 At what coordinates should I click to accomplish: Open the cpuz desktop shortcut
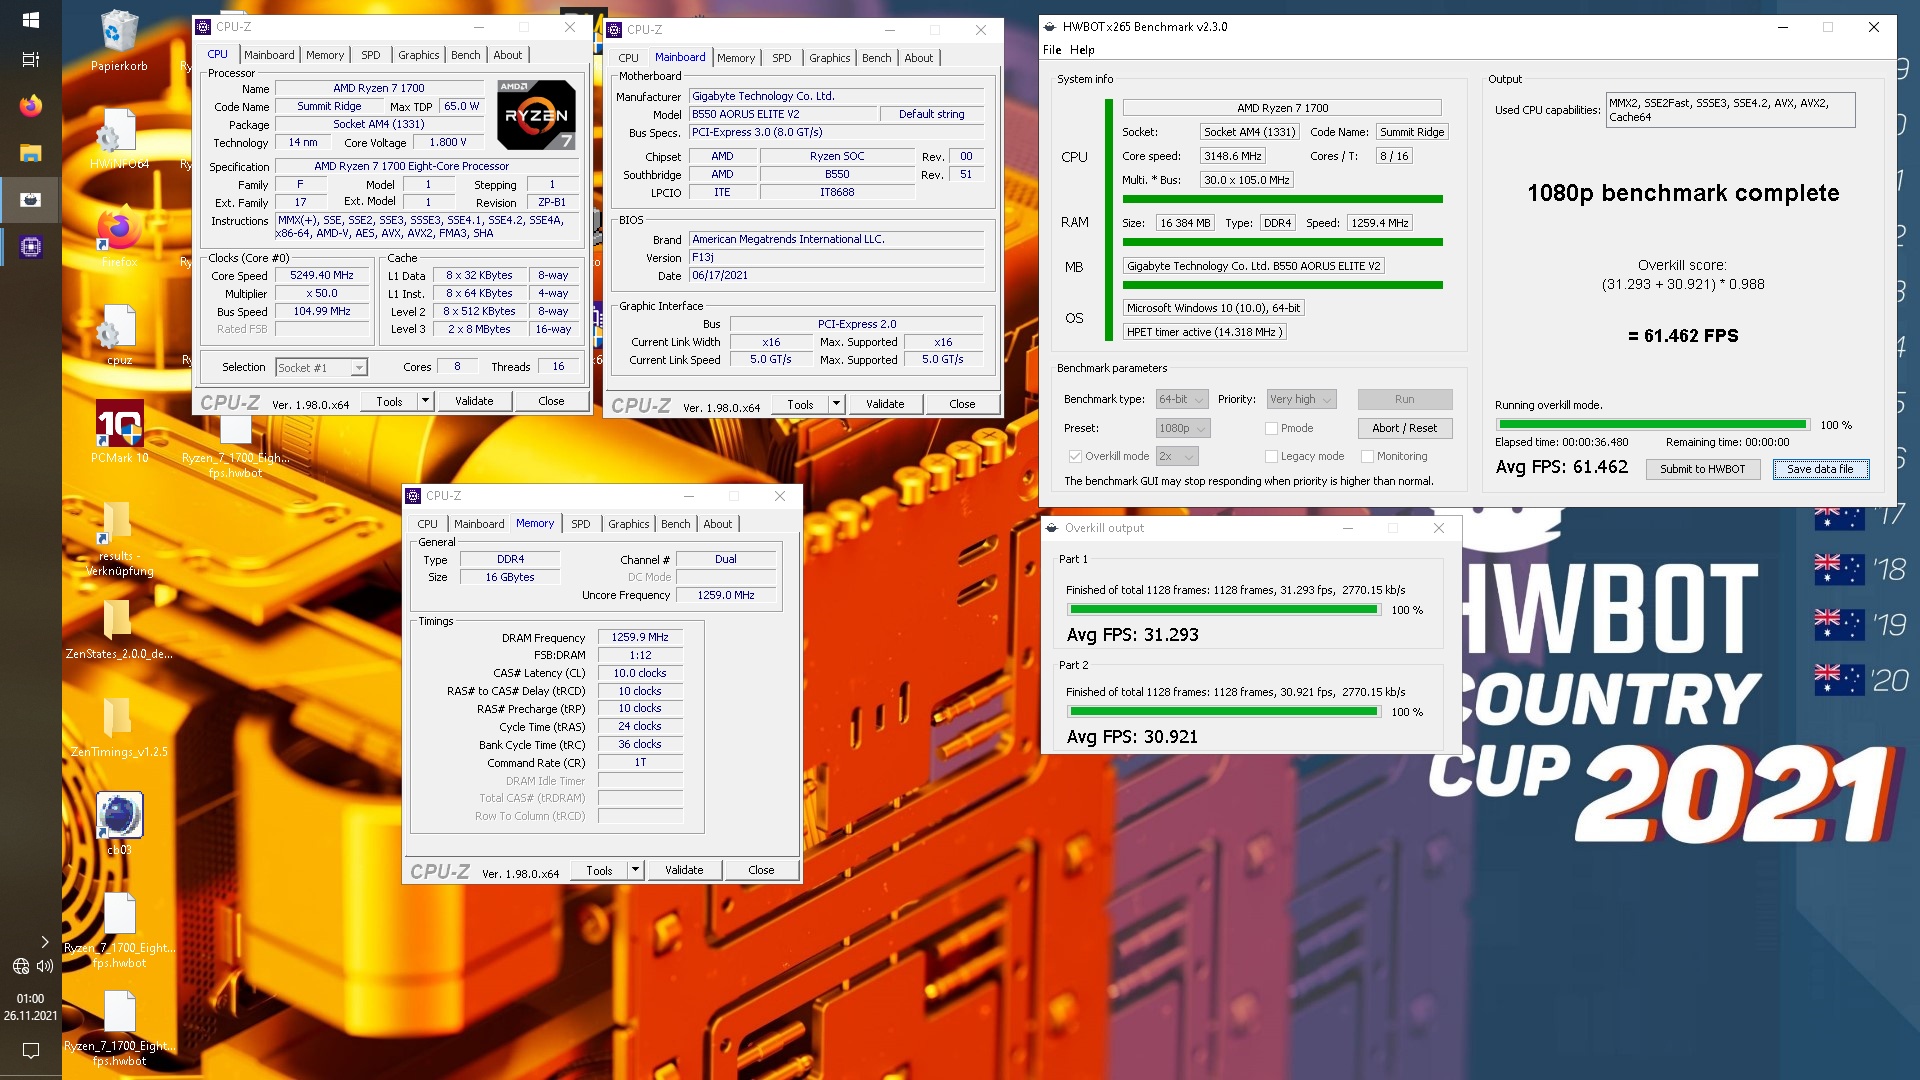pos(119,336)
